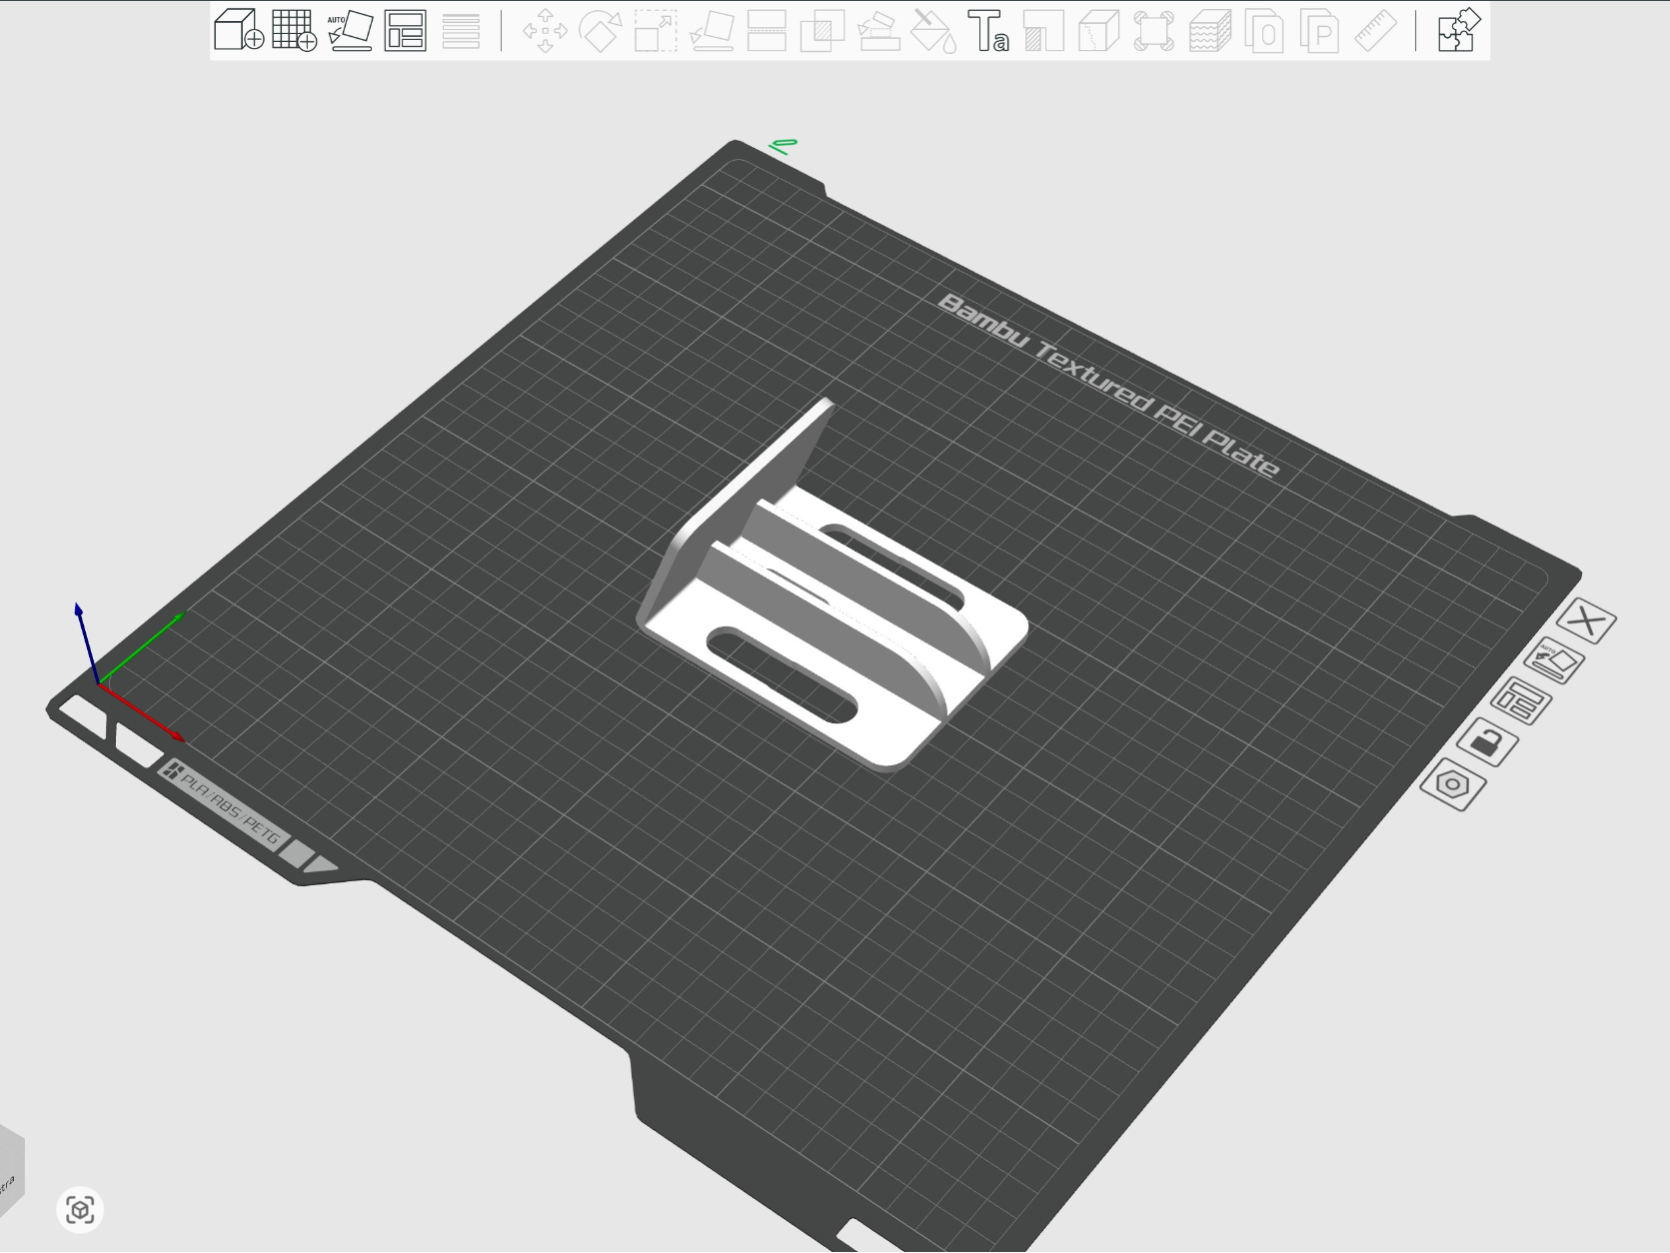Auto orient objects on this plate
This screenshot has width=1670, height=1253.
point(1554,661)
